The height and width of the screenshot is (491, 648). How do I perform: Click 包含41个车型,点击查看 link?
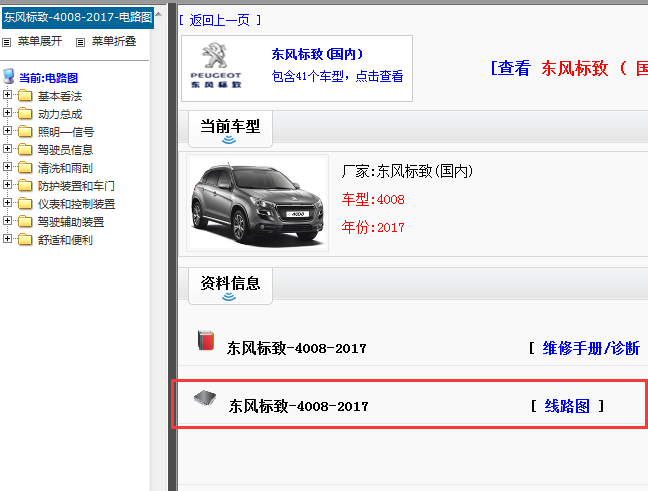click(x=337, y=76)
